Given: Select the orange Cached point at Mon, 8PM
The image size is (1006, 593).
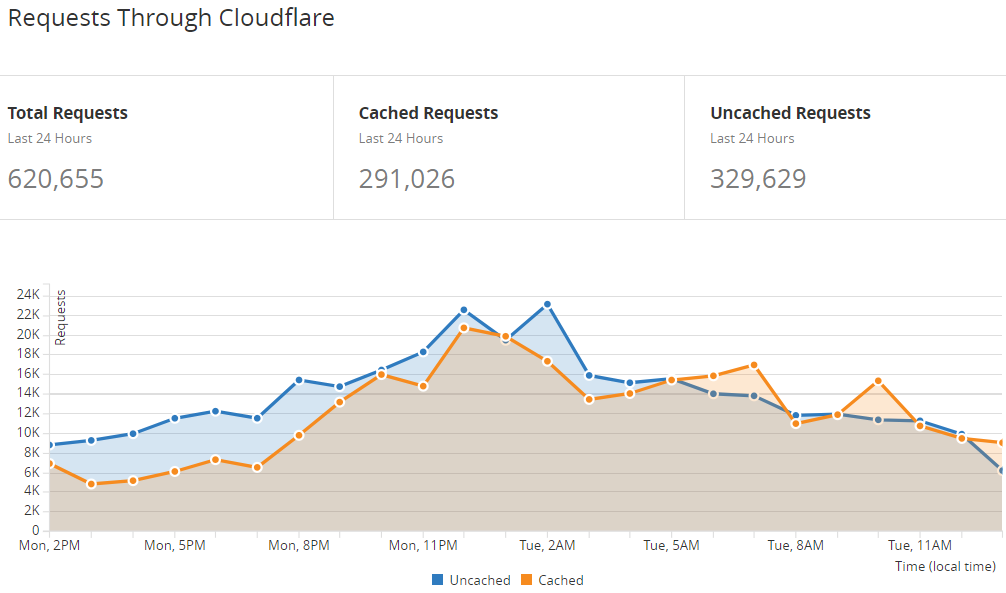Looking at the screenshot, I should point(299,435).
